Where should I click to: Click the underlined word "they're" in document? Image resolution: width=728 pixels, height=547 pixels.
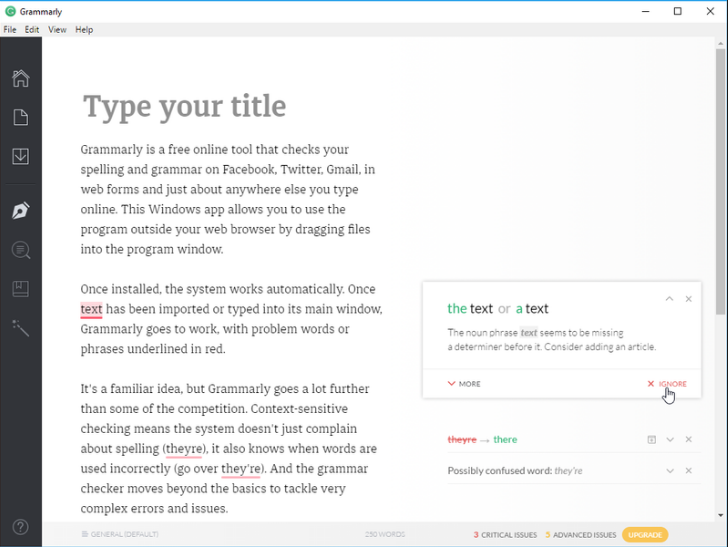click(x=240, y=469)
